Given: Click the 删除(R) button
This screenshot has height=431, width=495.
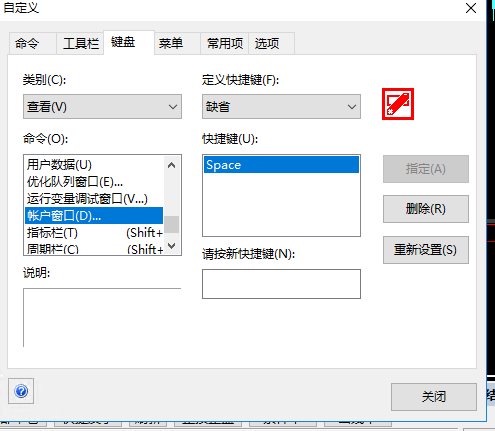Looking at the screenshot, I should 426,209.
